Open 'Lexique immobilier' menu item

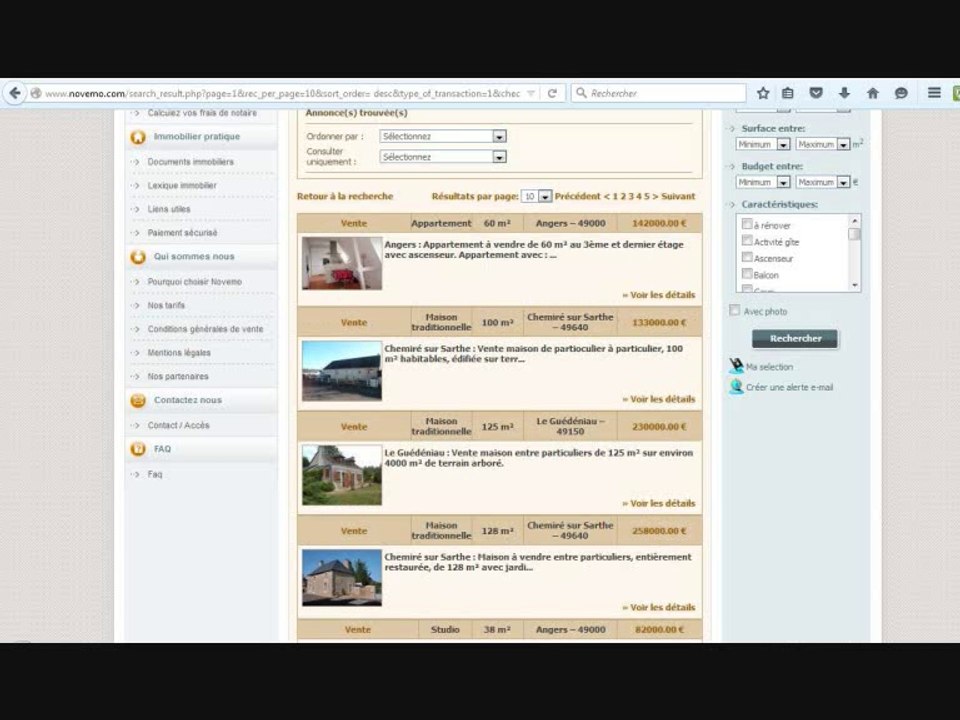coord(182,186)
